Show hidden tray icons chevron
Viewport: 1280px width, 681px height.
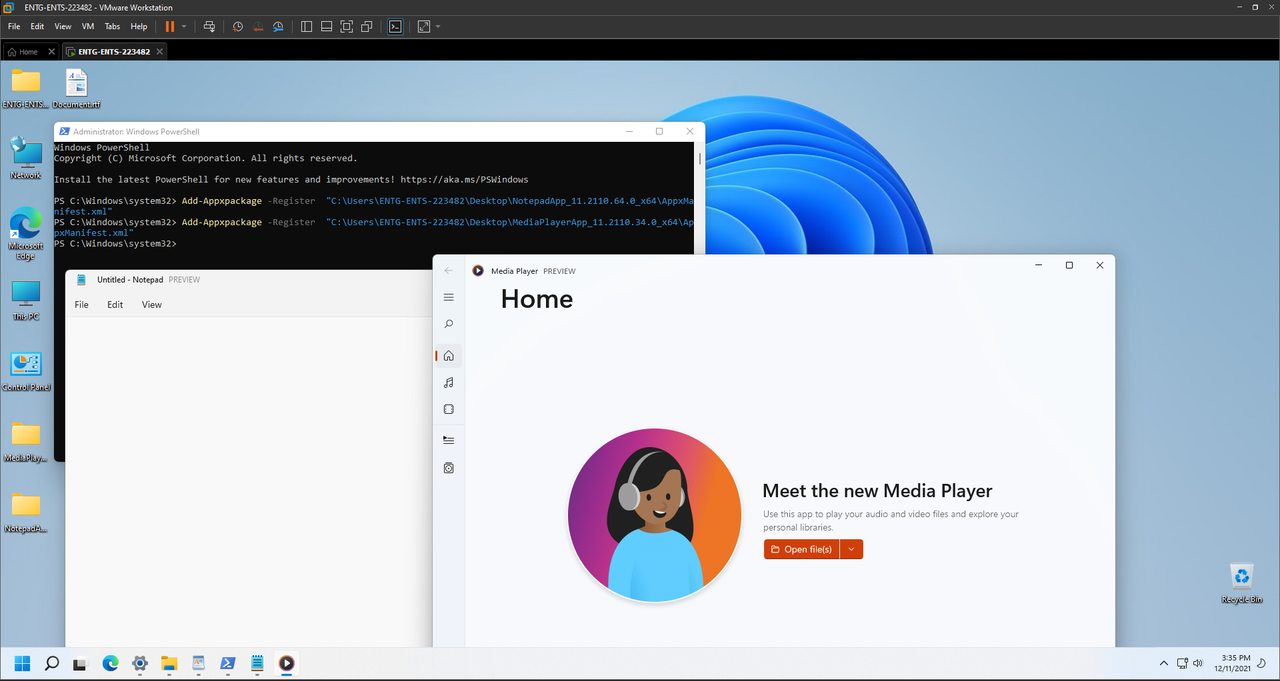pos(1163,663)
